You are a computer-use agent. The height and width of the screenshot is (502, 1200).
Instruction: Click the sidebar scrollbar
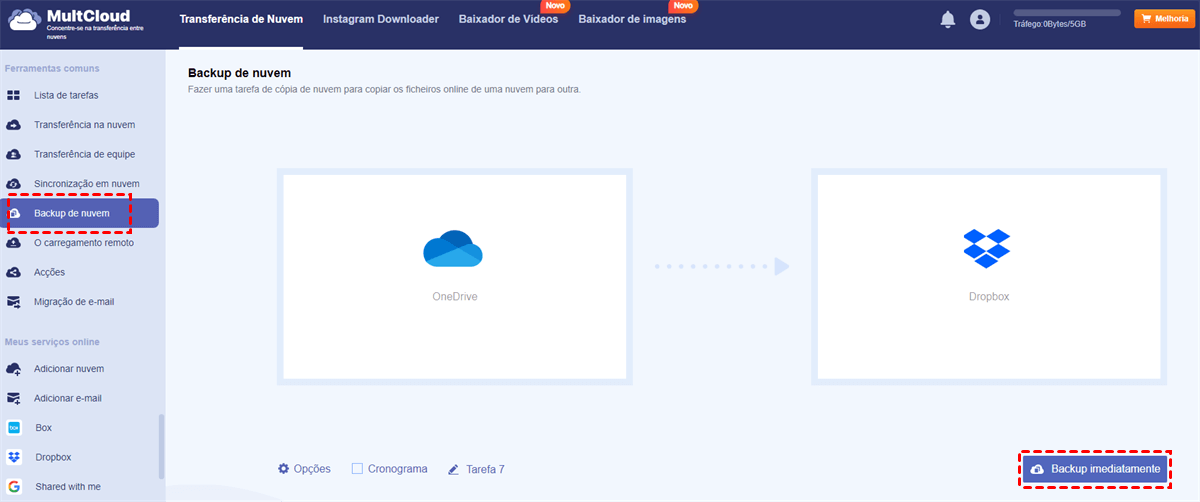(161, 447)
